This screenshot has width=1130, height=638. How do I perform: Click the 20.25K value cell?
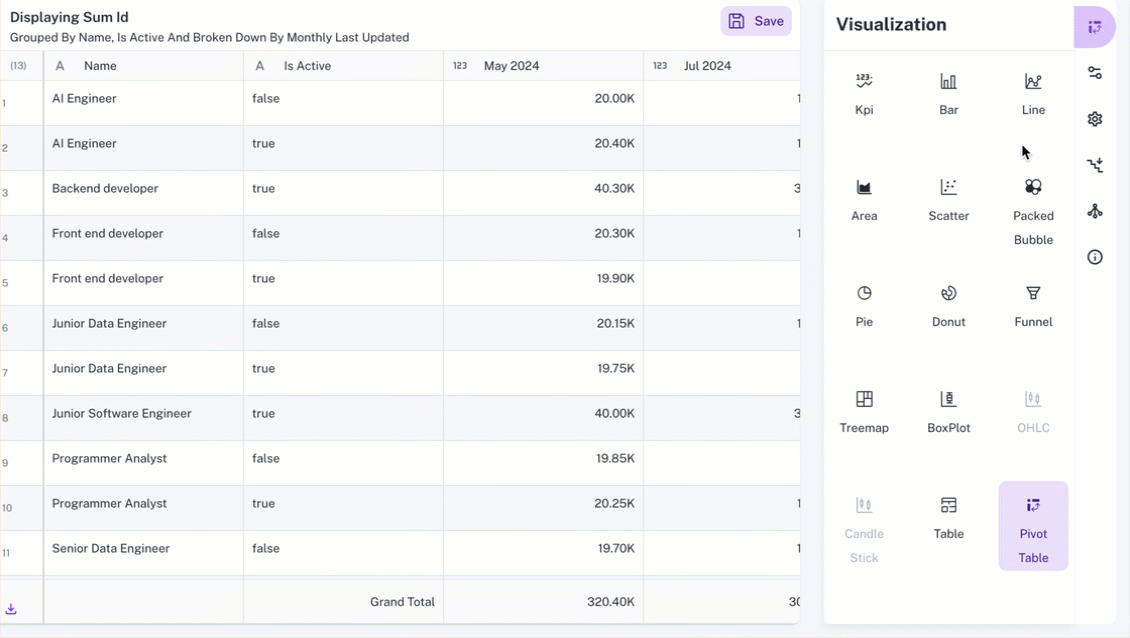tap(543, 508)
